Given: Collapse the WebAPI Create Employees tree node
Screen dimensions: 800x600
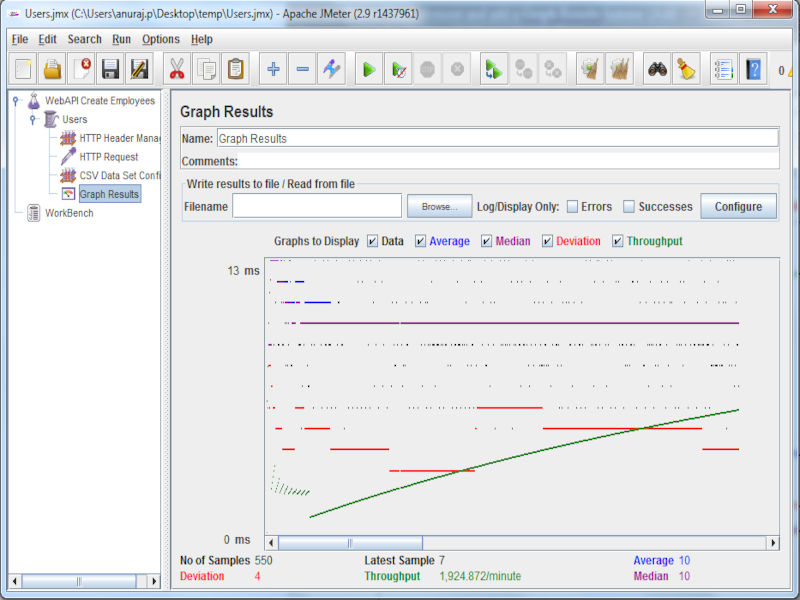Looking at the screenshot, I should point(16,101).
